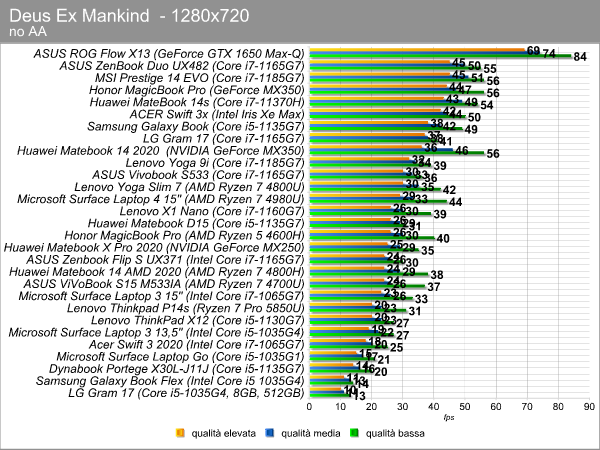Click the blue bar for Huawei Matebook 14 2020
The height and width of the screenshot is (450, 600).
tap(381, 151)
